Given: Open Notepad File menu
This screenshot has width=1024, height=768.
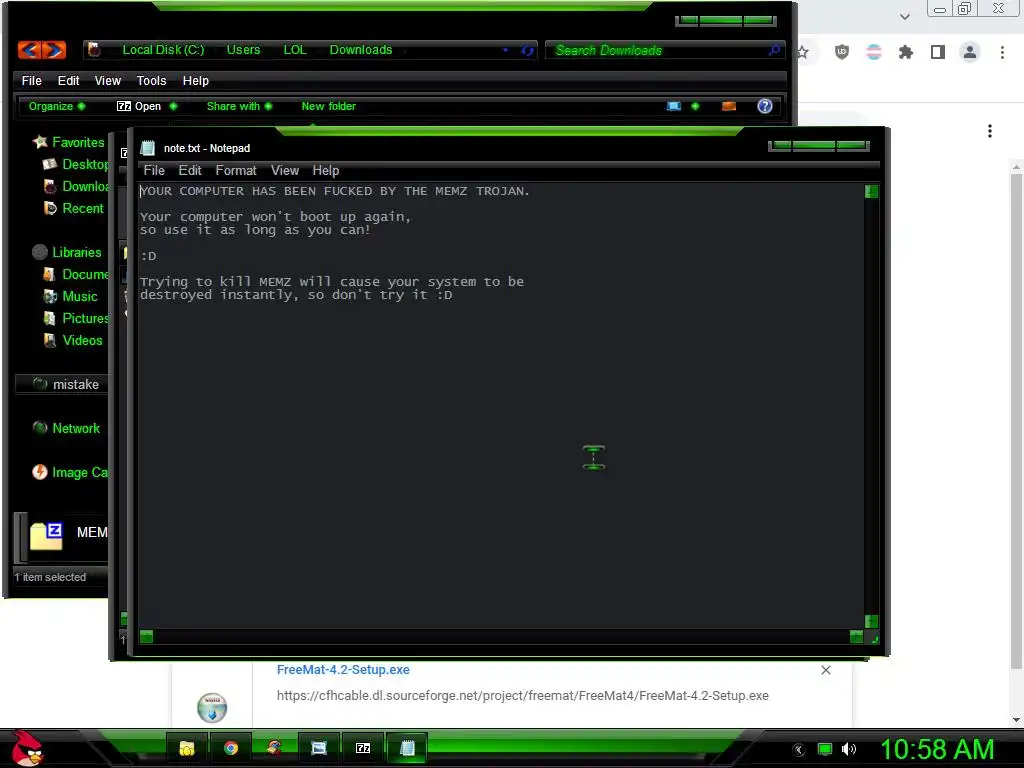Looking at the screenshot, I should (x=154, y=170).
